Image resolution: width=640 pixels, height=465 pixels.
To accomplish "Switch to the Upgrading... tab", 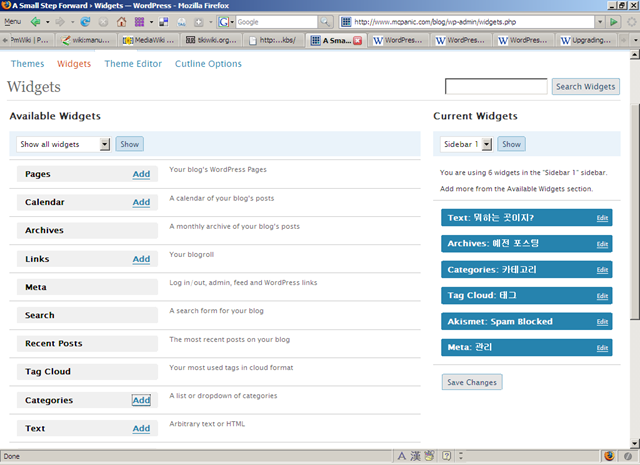I will tap(586, 40).
